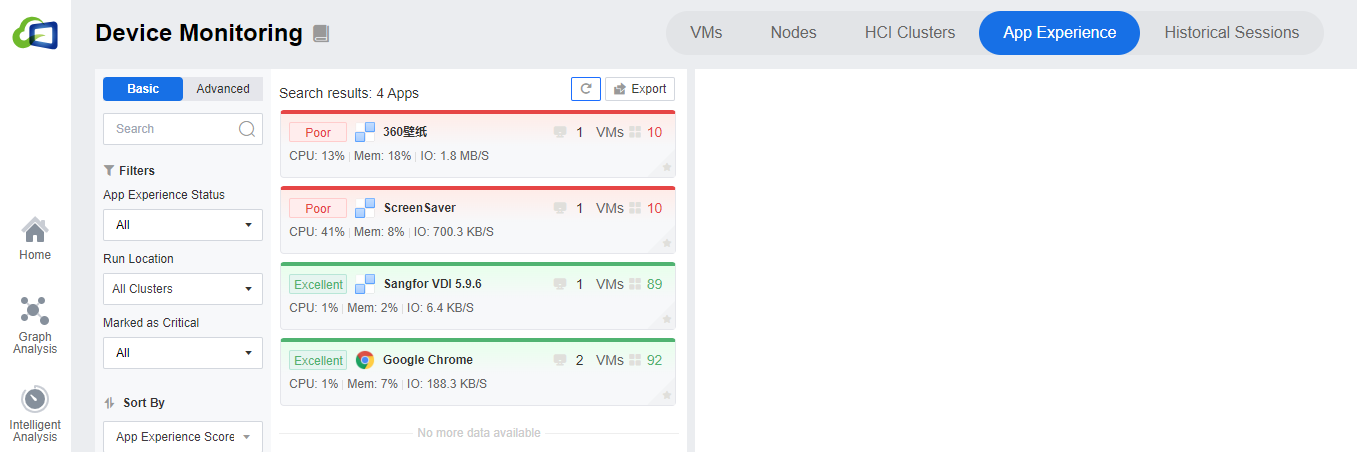Switch to Advanced filter mode
This screenshot has width=1357, height=452.
pyautogui.click(x=223, y=89)
